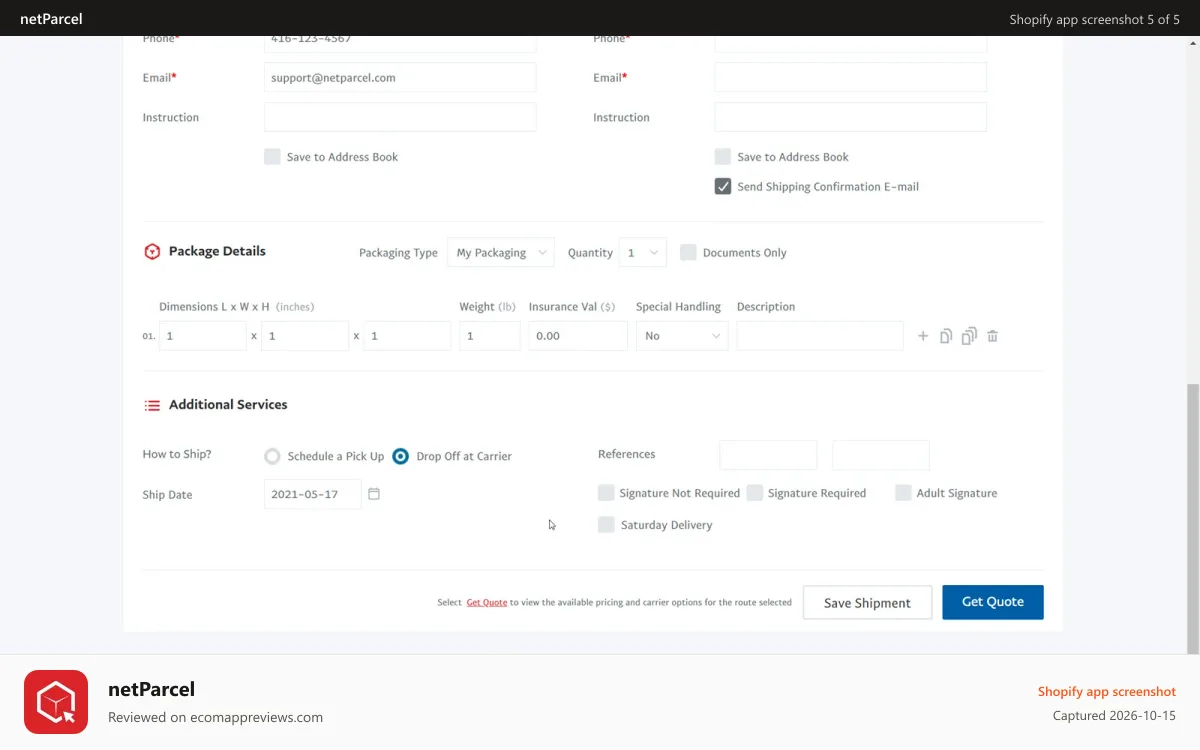1200x750 pixels.
Task: Select Schedule a Pick Up option
Action: (x=272, y=456)
